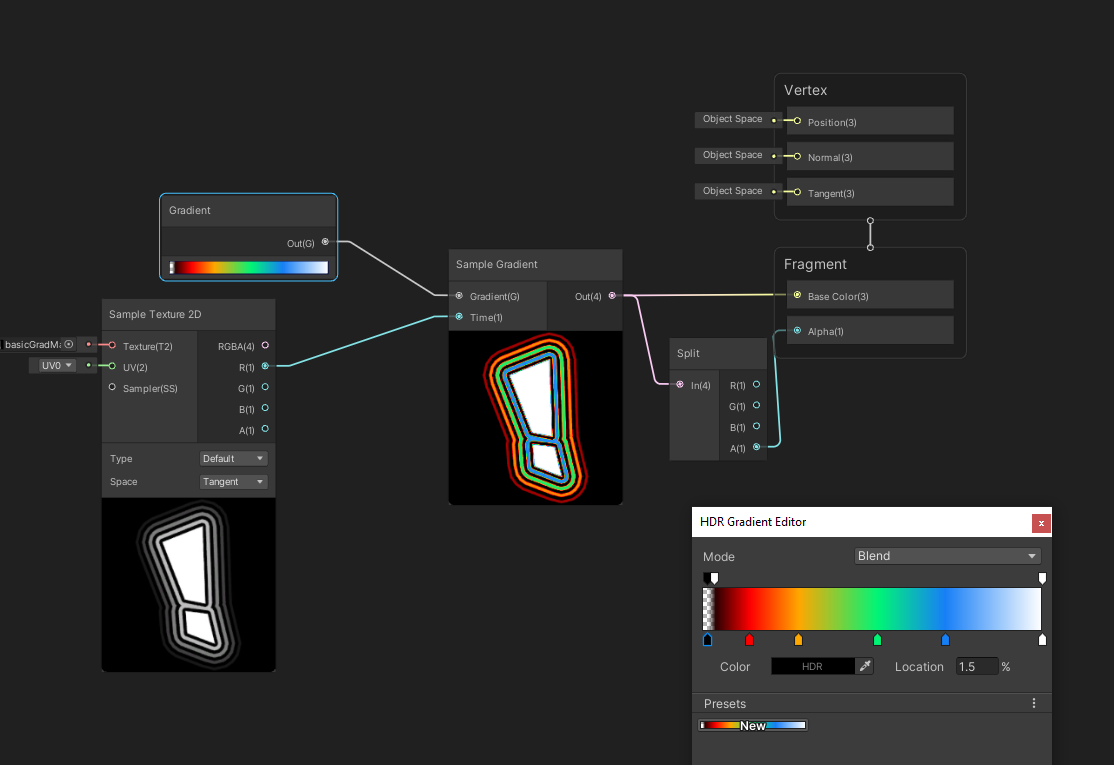
Task: Select the green color key marker
Action: pos(877,640)
